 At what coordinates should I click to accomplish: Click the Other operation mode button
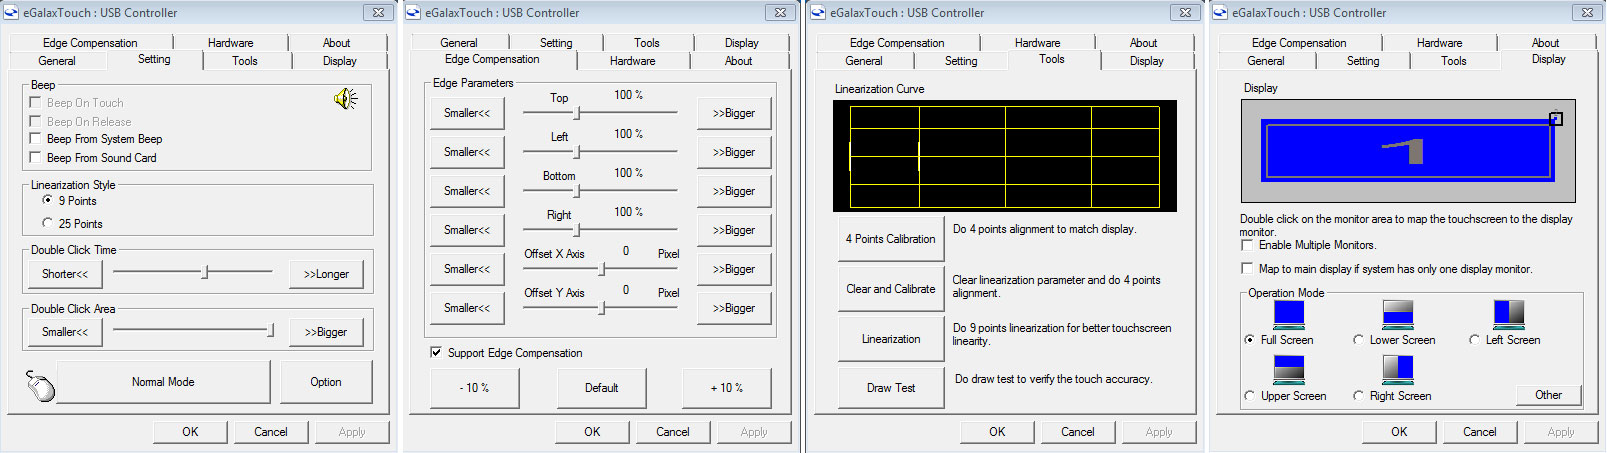(x=1549, y=395)
